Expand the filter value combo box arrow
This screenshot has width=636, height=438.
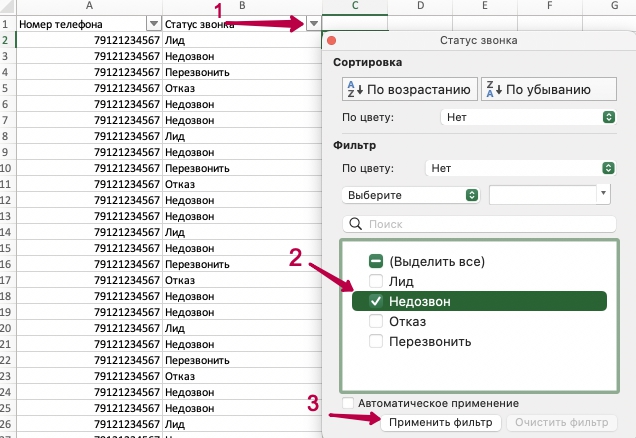pos(603,193)
